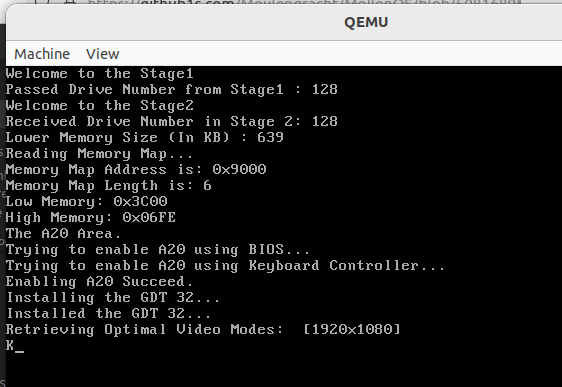This screenshot has height=387, width=562.
Task: Click the 'High Memory: 0x06FE' line
Action: (91, 218)
